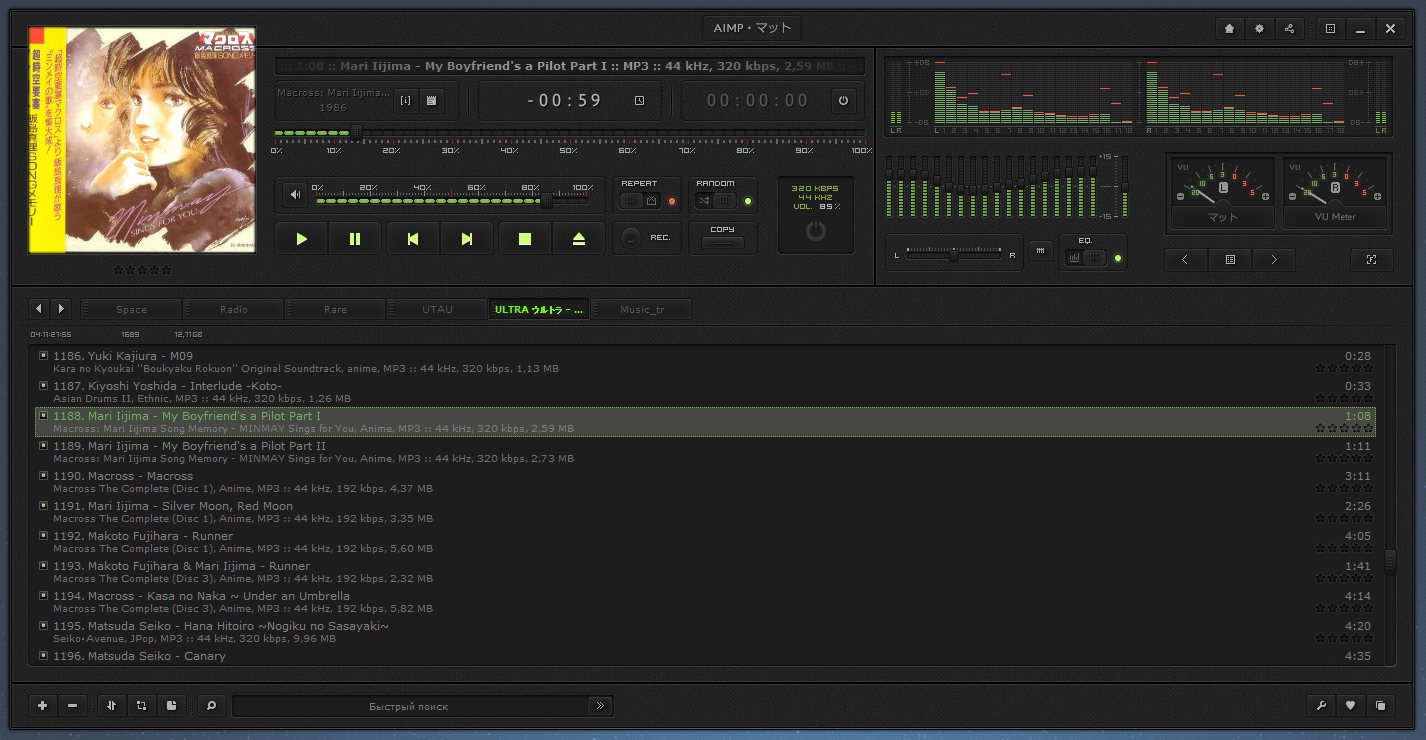The width and height of the screenshot is (1426, 740).
Task: Click the COPY button
Action: [722, 242]
